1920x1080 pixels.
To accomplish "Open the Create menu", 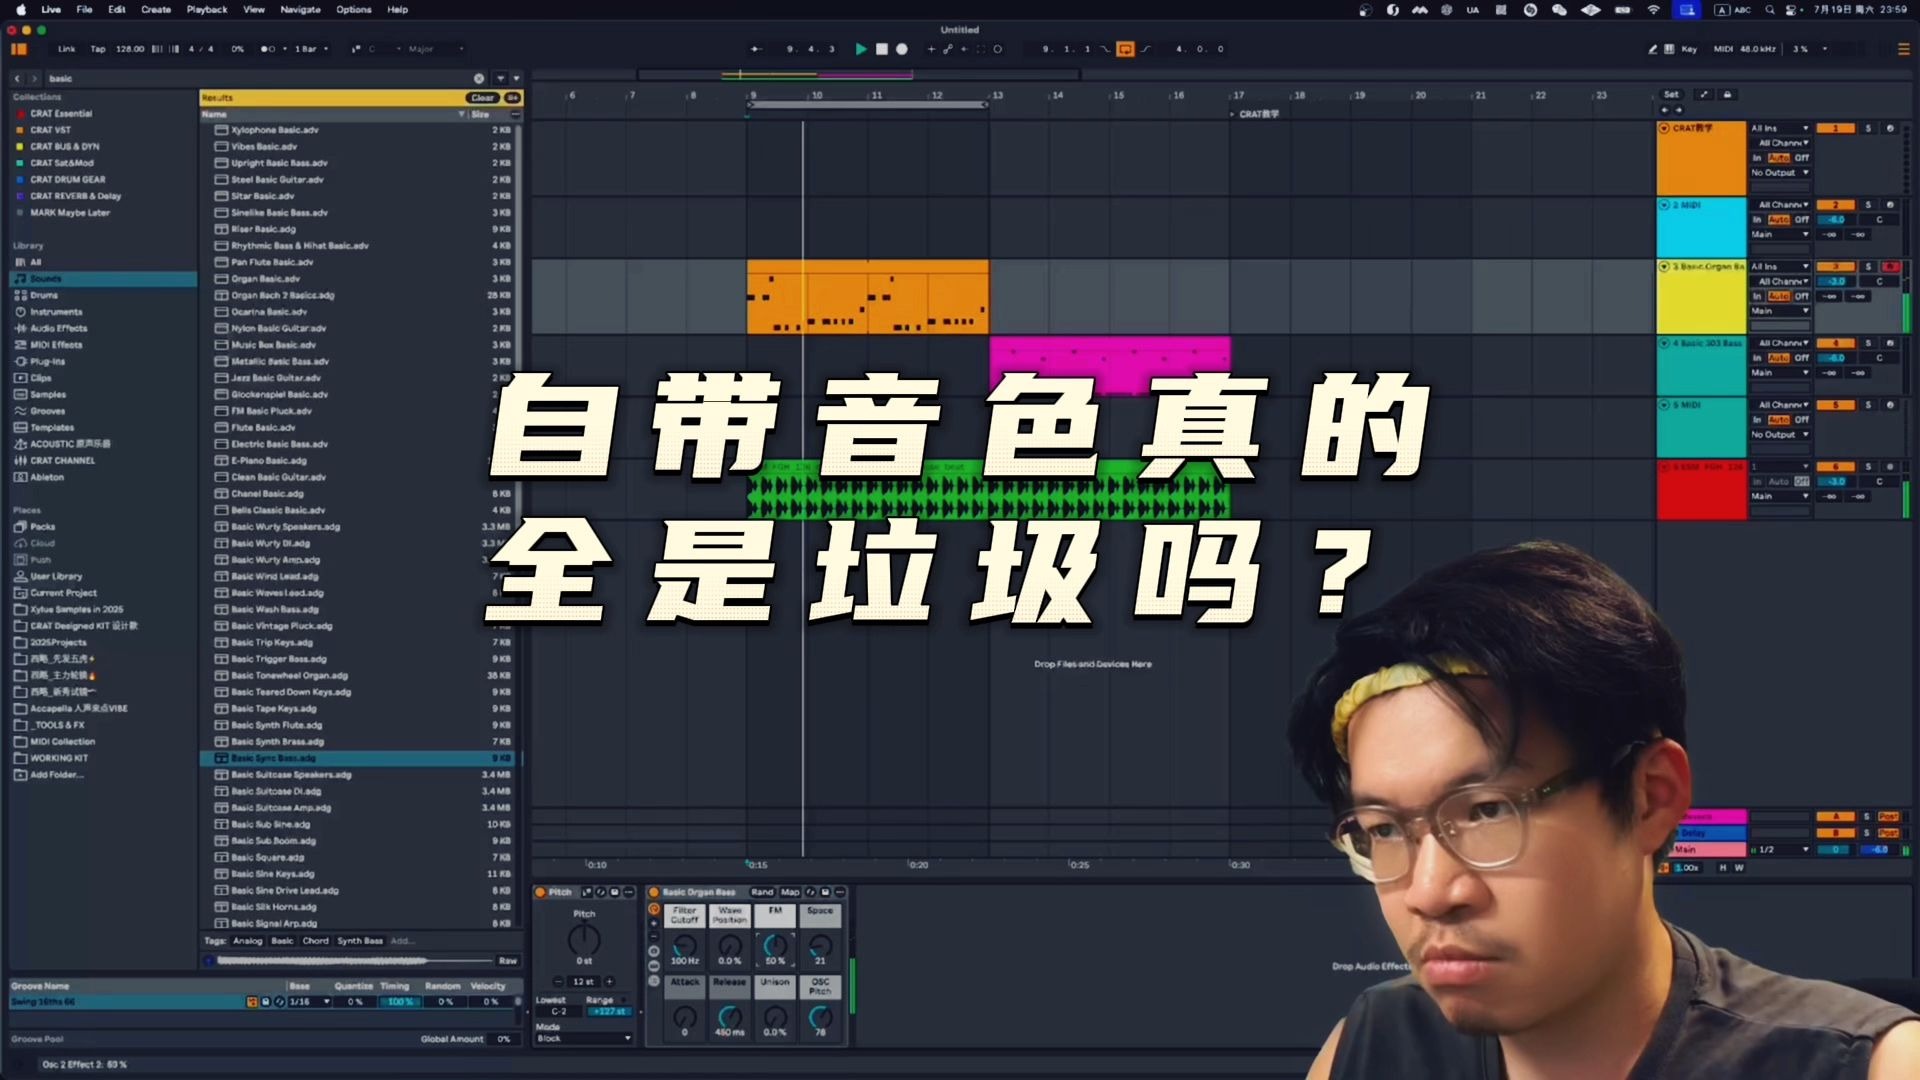I will coord(156,9).
